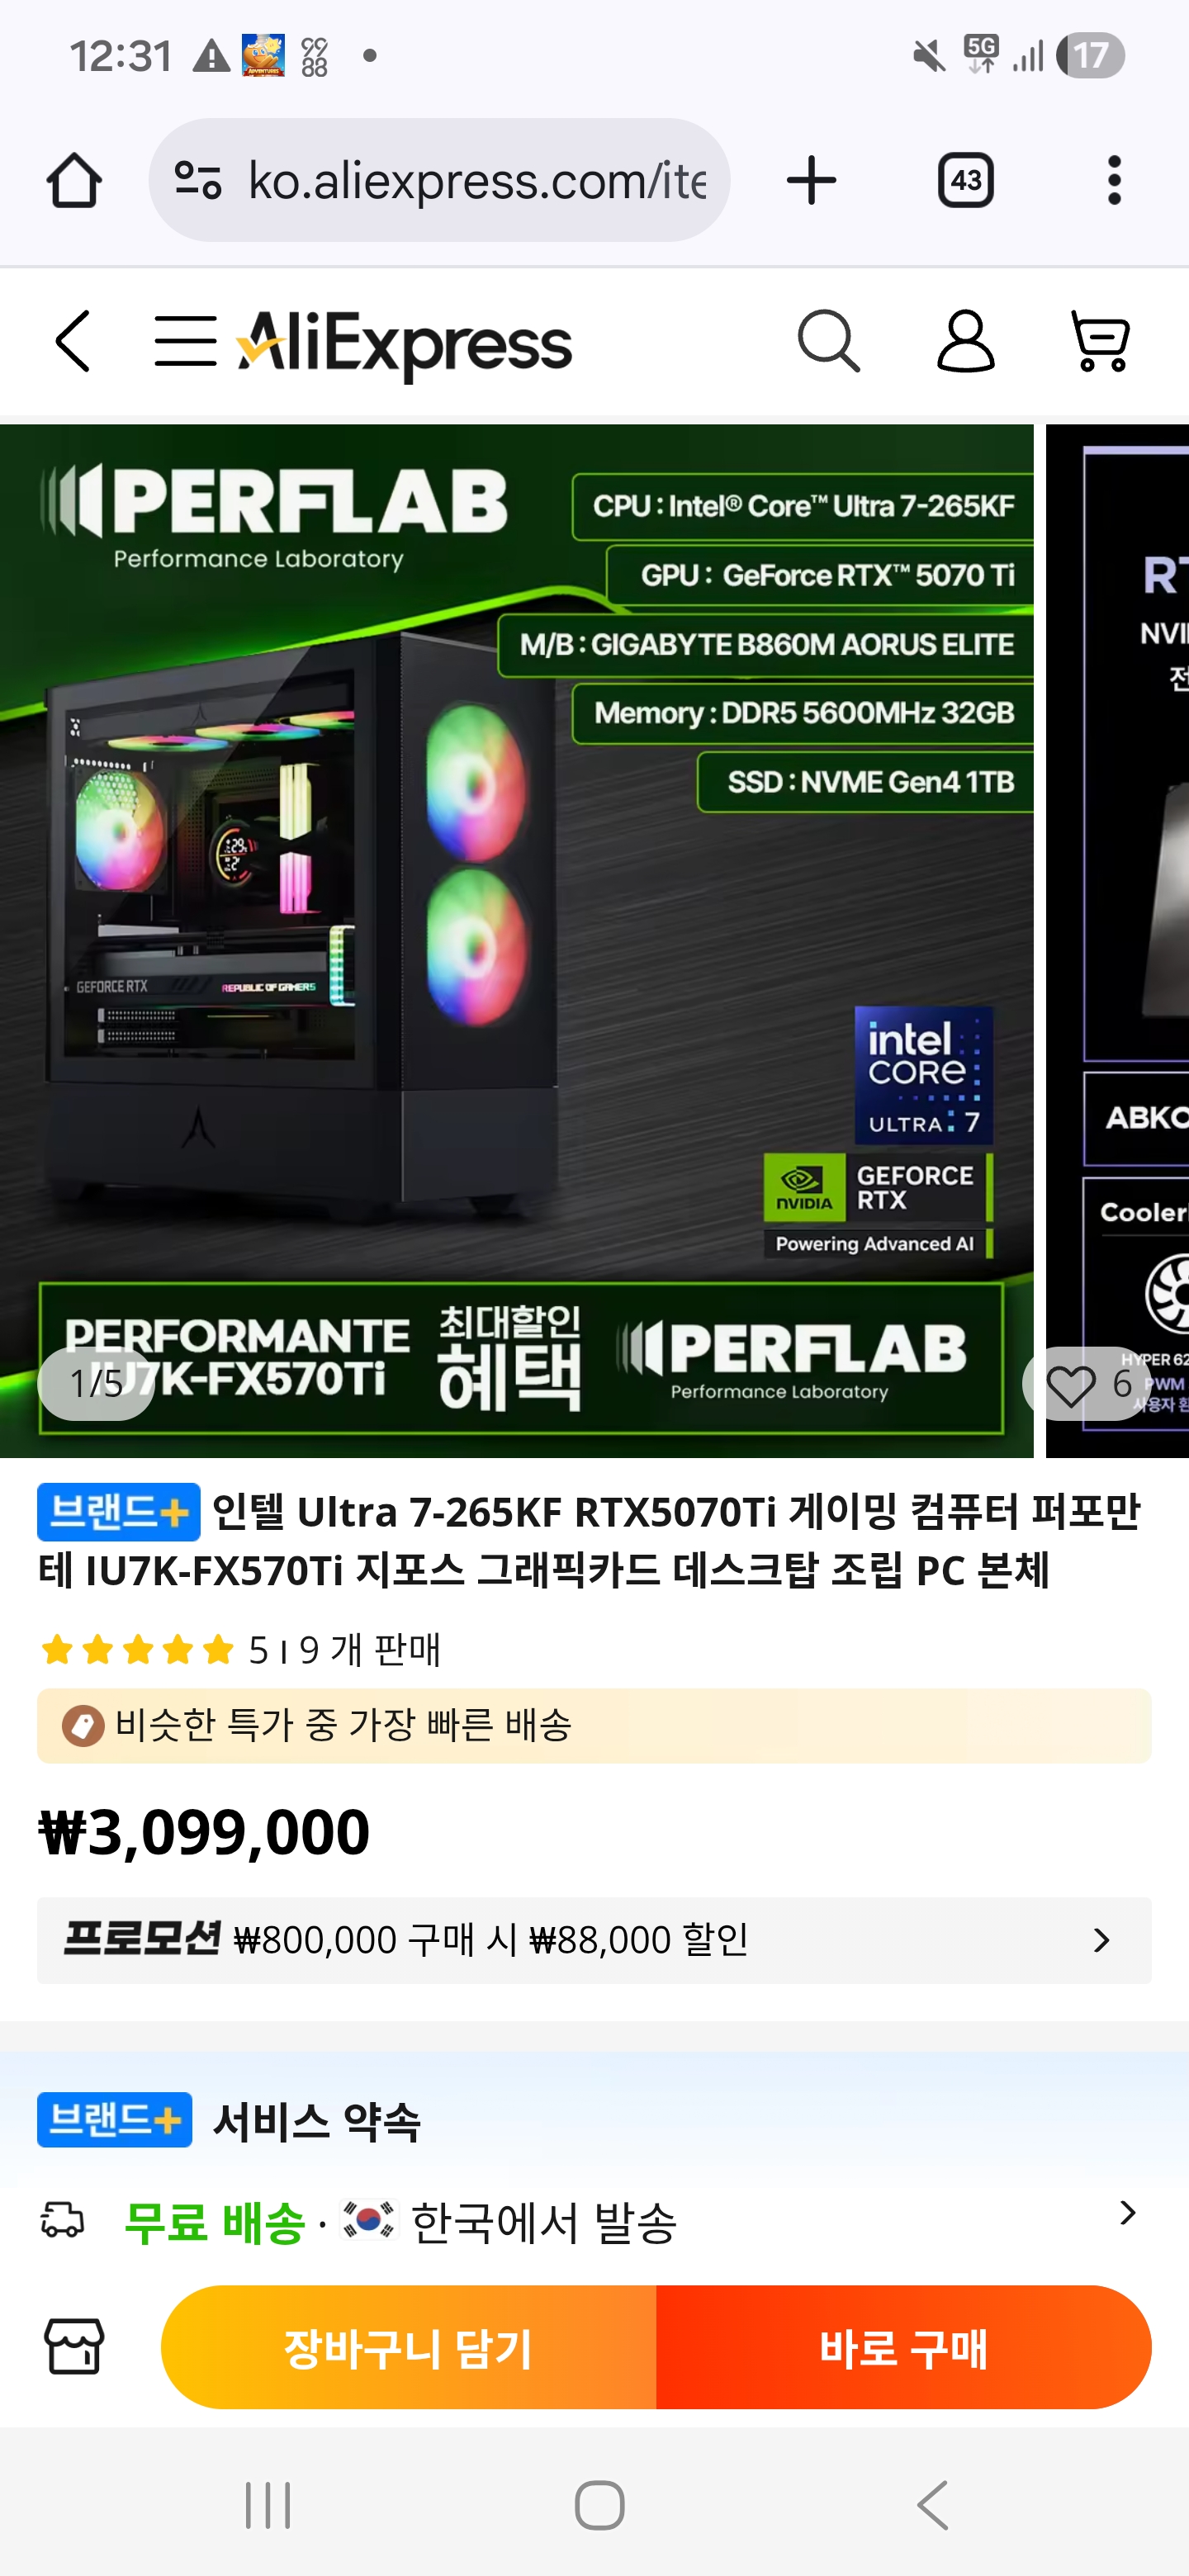Open the account profile icon
Image resolution: width=1189 pixels, height=2576 pixels.
pos(965,342)
